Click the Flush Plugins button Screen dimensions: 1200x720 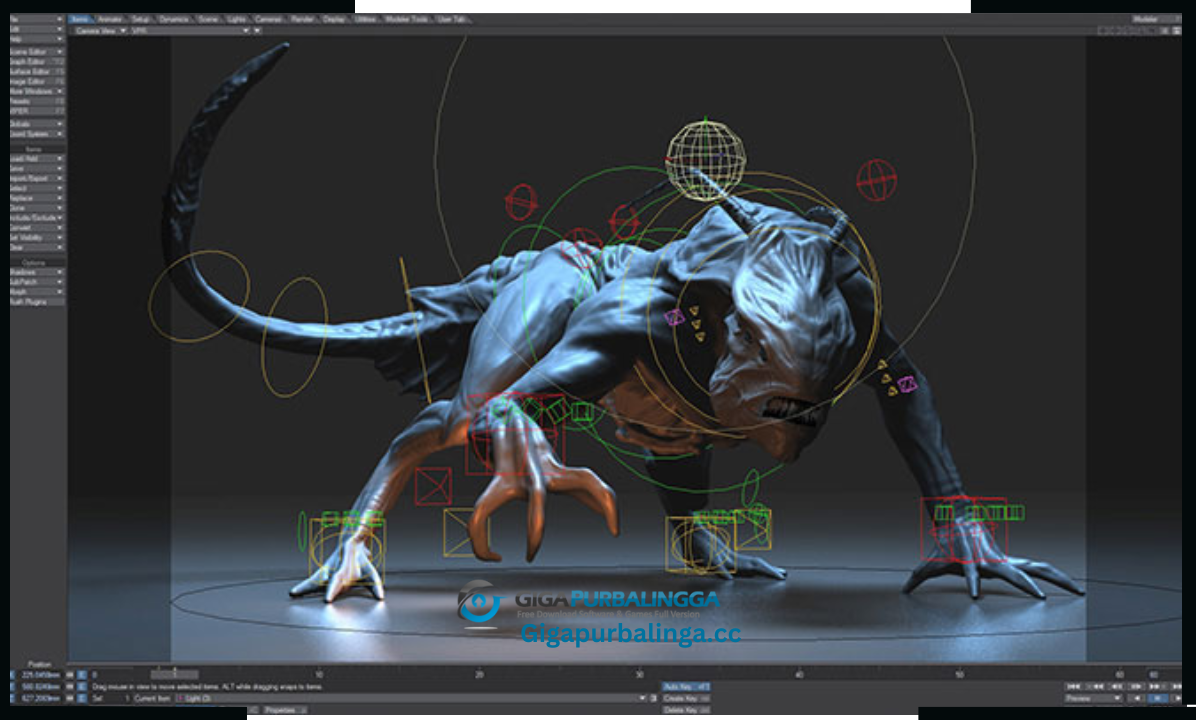pyautogui.click(x=37, y=302)
